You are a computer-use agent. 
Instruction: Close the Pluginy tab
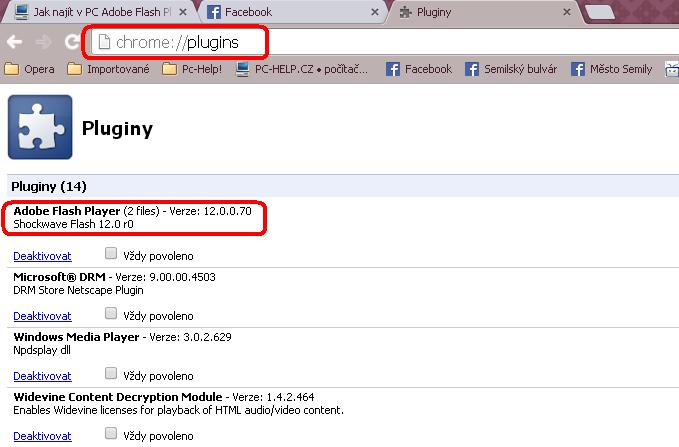click(567, 12)
